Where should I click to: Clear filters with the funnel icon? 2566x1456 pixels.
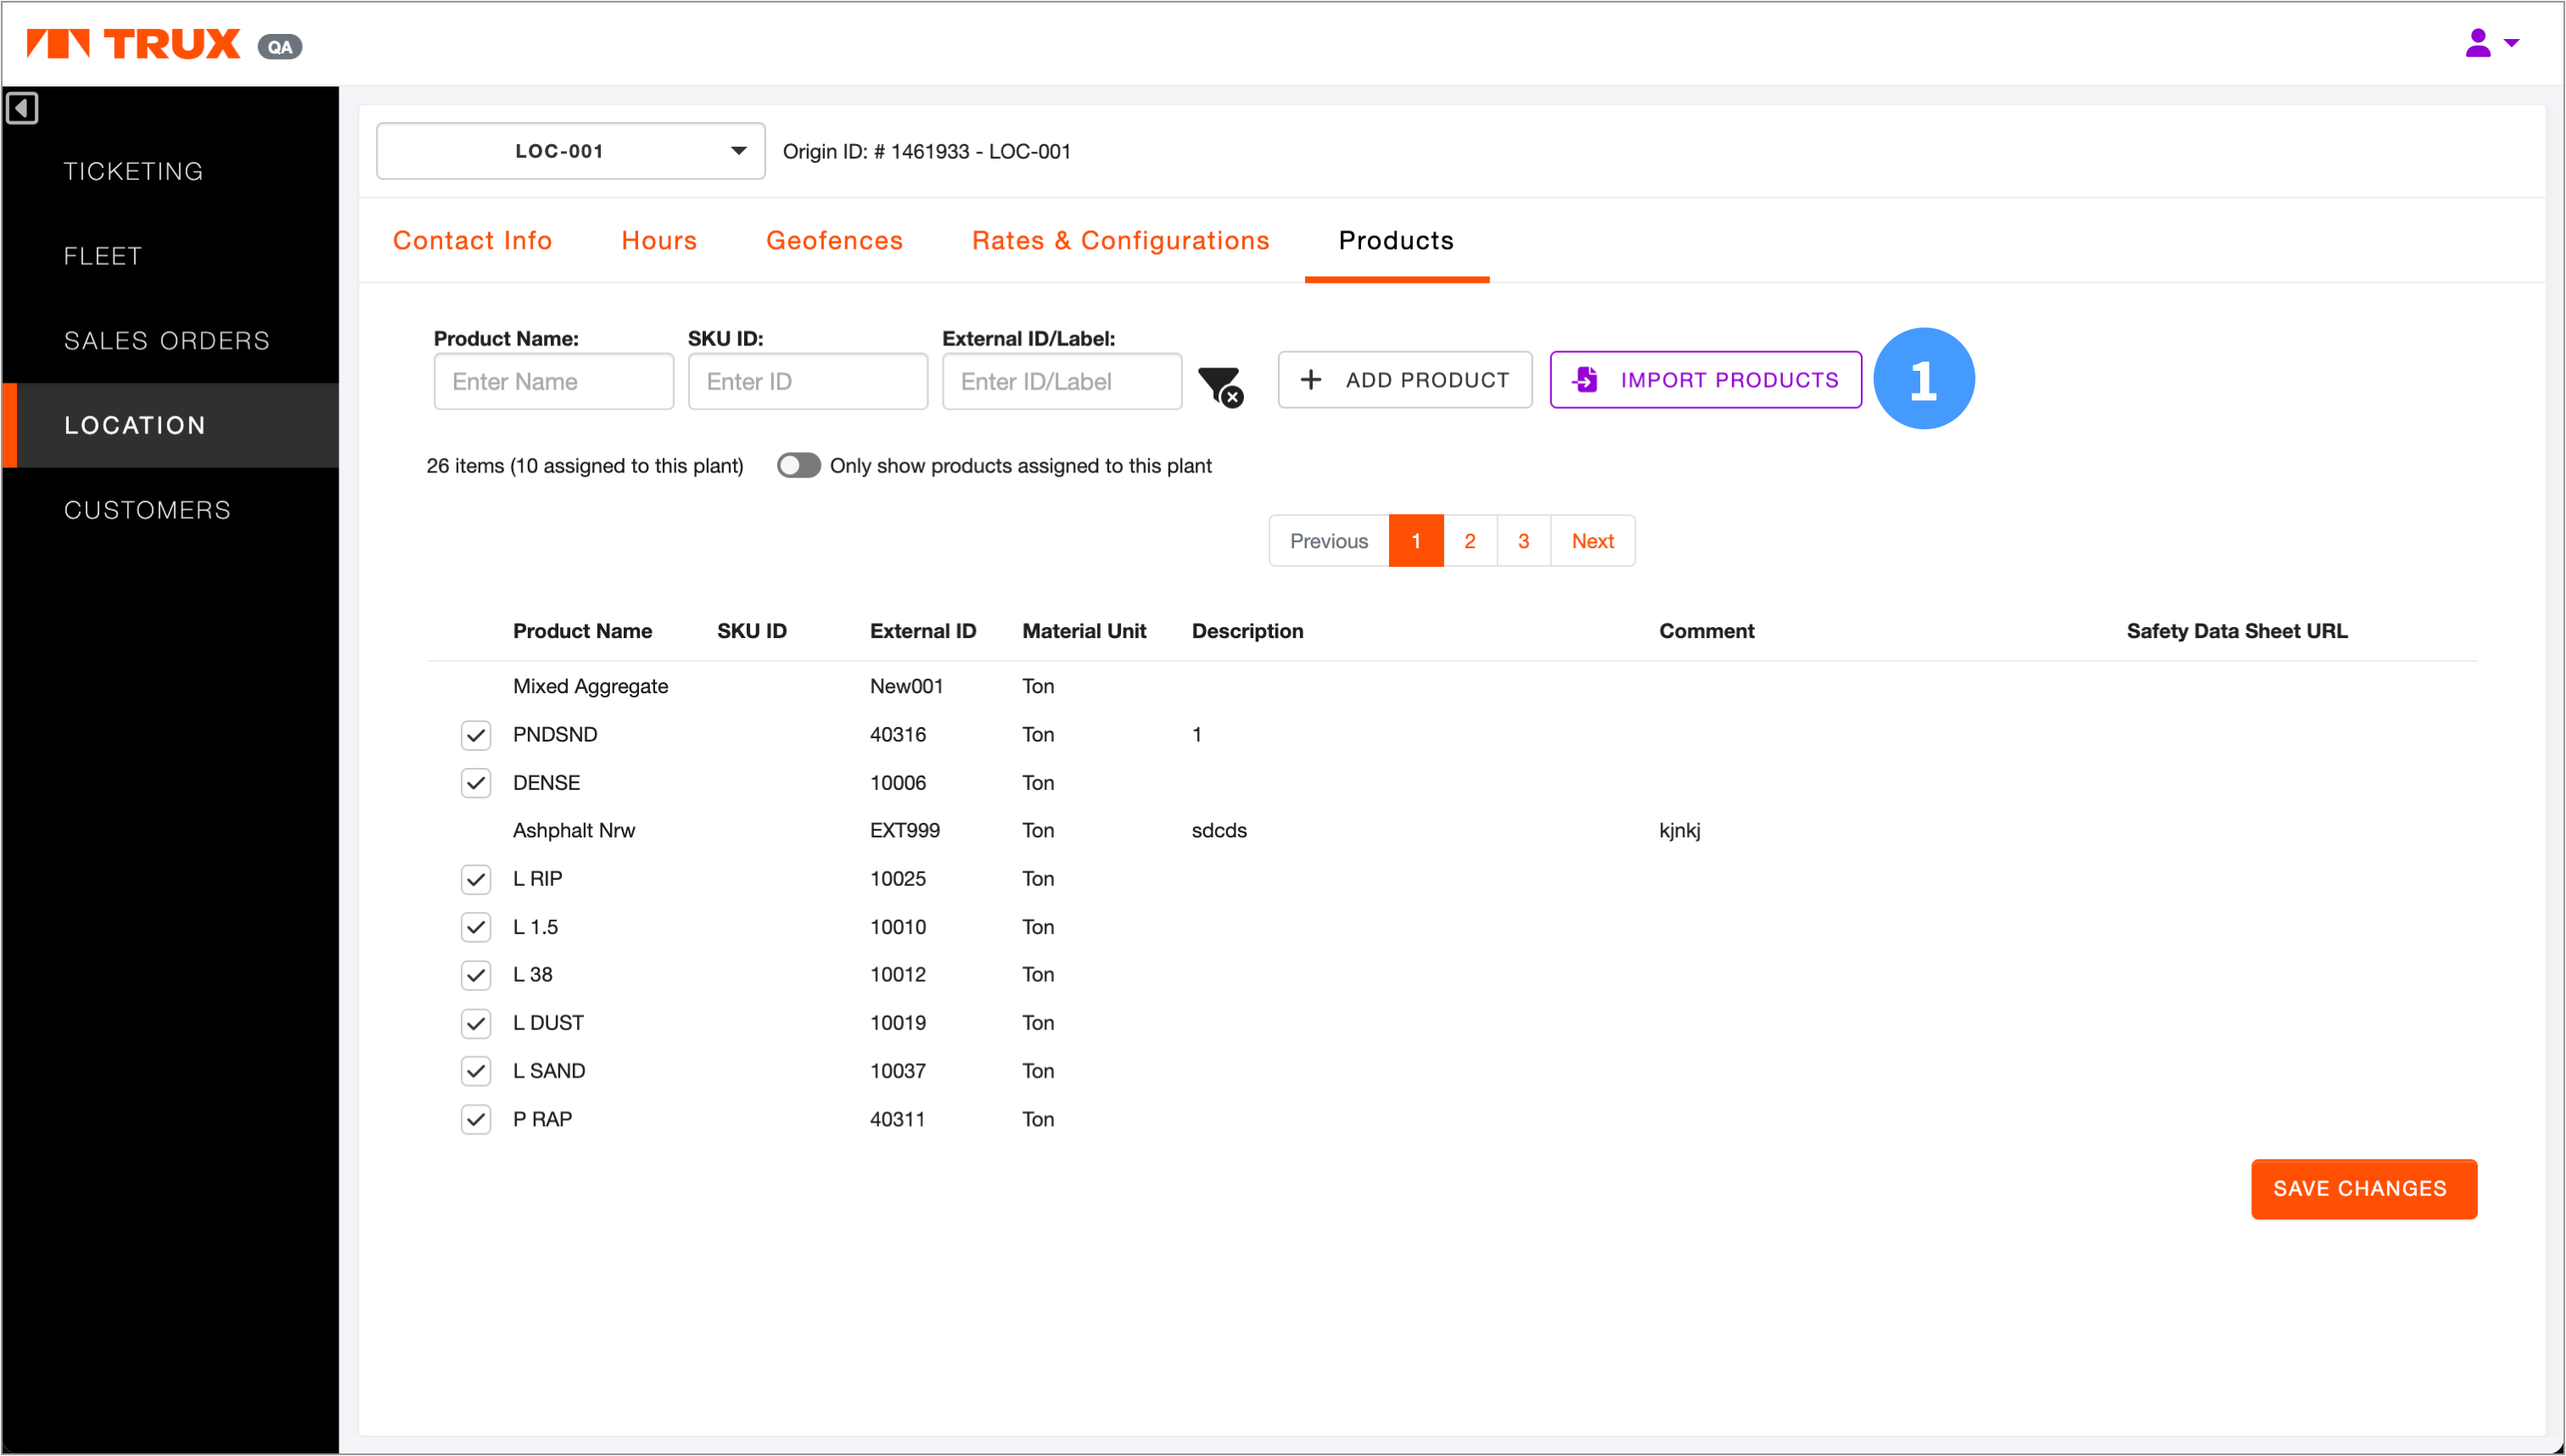pos(1220,385)
